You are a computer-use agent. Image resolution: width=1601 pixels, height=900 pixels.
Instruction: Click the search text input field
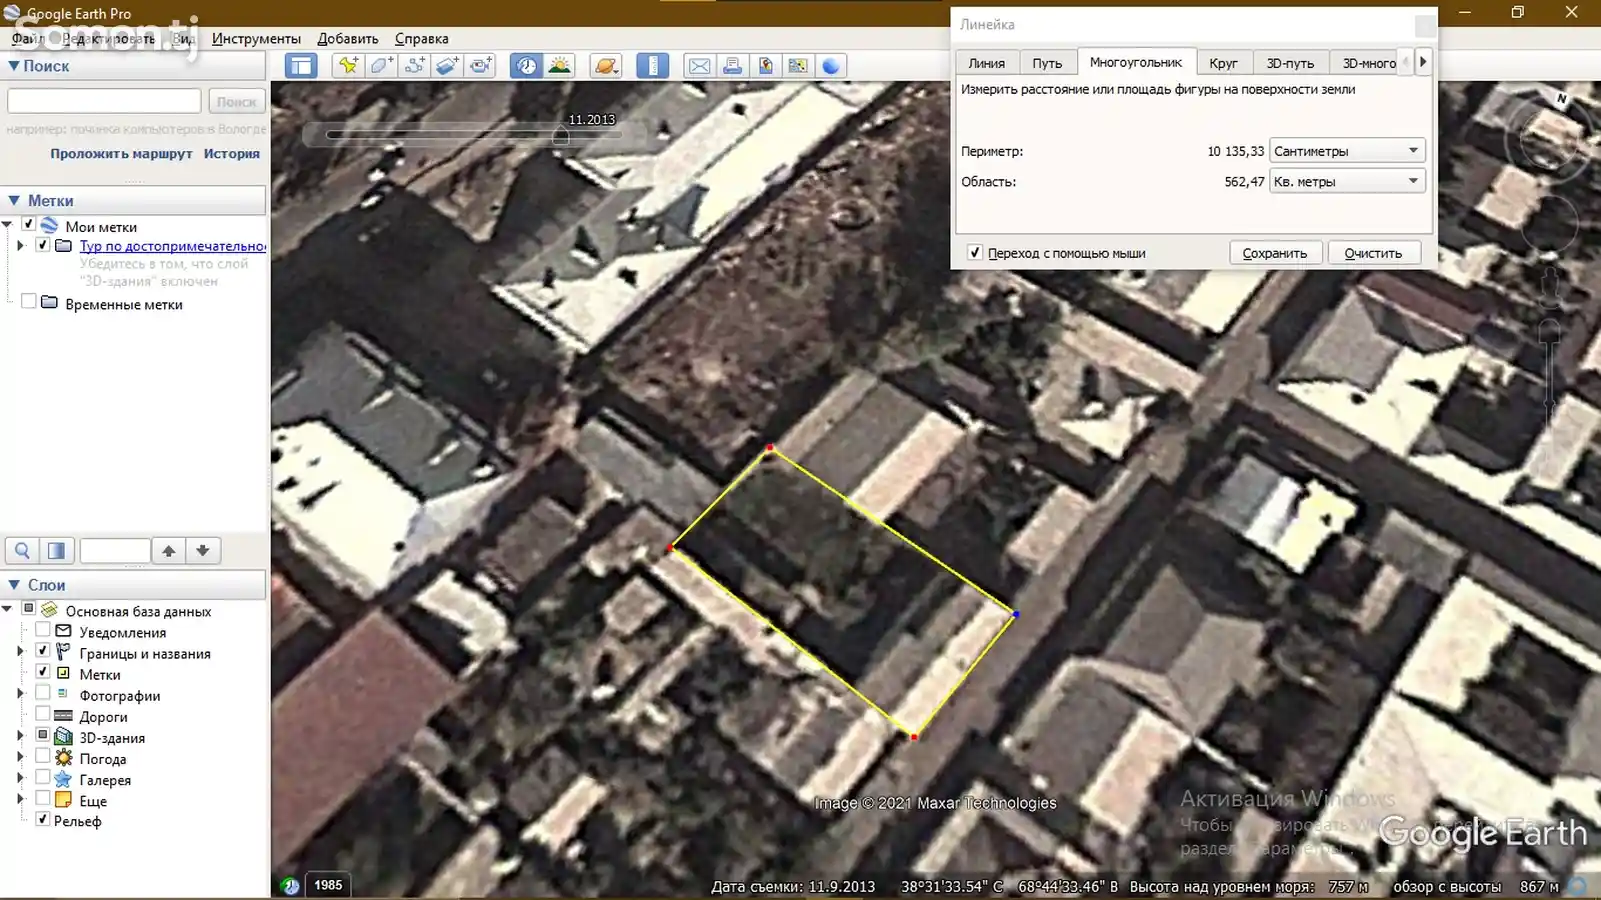point(104,101)
